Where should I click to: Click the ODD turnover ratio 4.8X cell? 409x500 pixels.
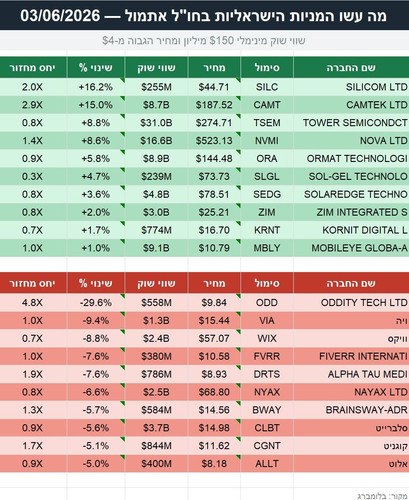coord(33,303)
